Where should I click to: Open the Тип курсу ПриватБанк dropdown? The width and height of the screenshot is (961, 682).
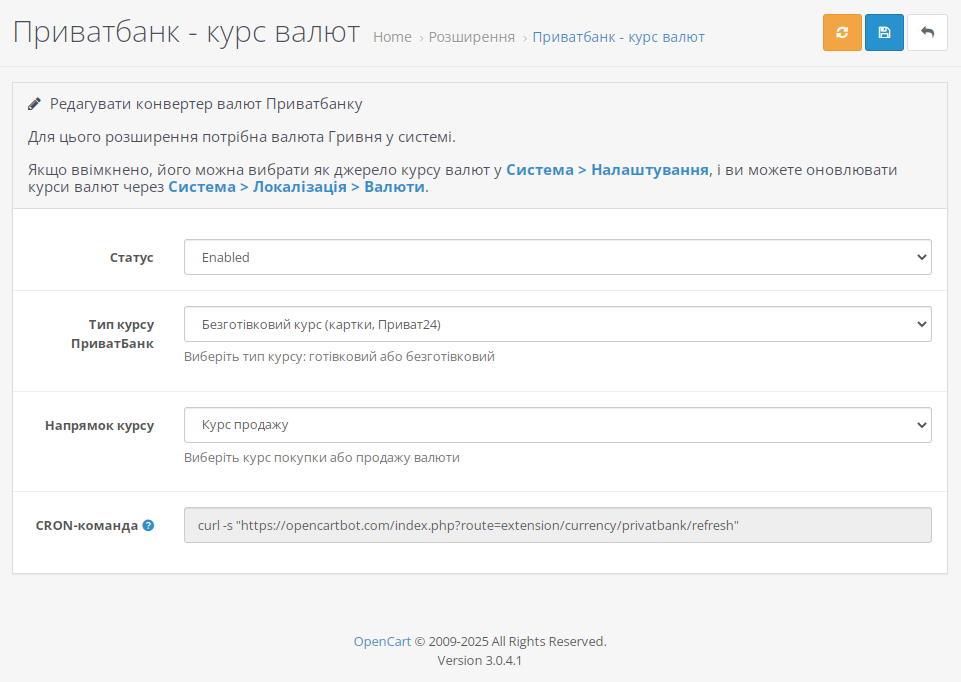point(558,324)
